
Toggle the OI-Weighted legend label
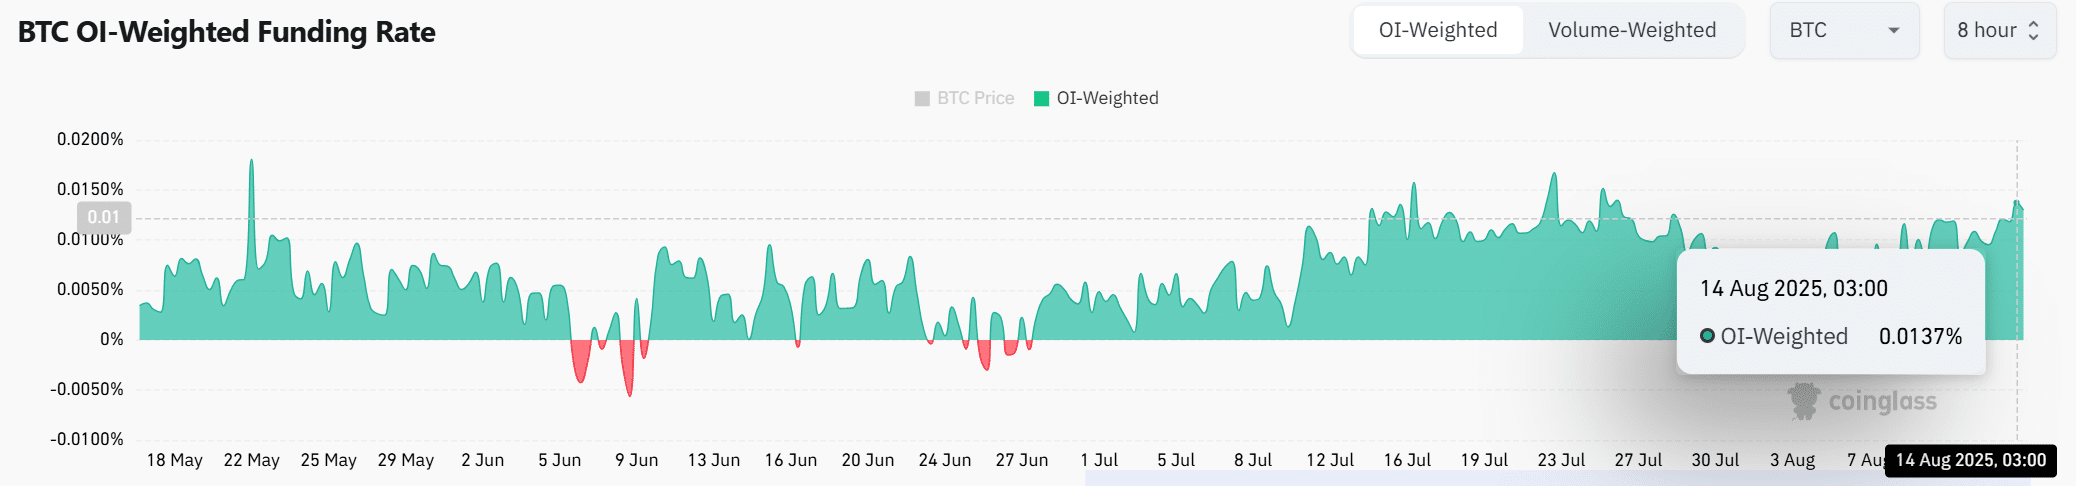point(1107,98)
